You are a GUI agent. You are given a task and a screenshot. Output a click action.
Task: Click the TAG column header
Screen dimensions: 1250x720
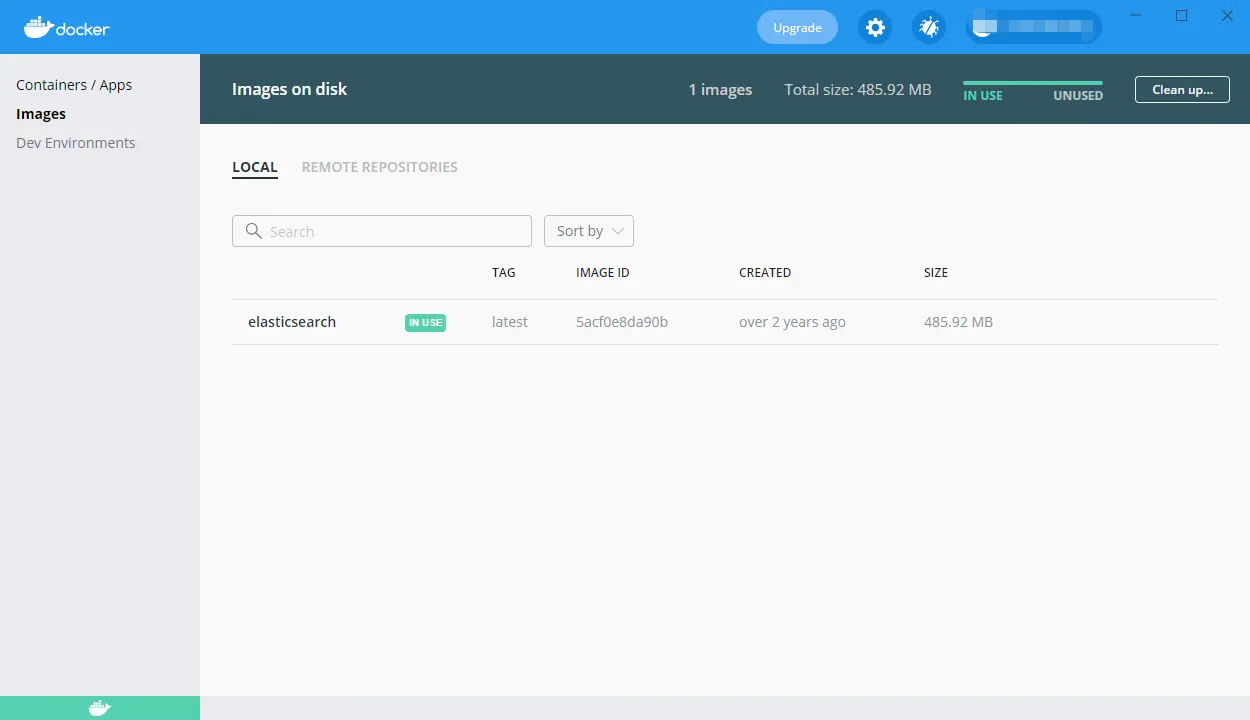(x=504, y=272)
